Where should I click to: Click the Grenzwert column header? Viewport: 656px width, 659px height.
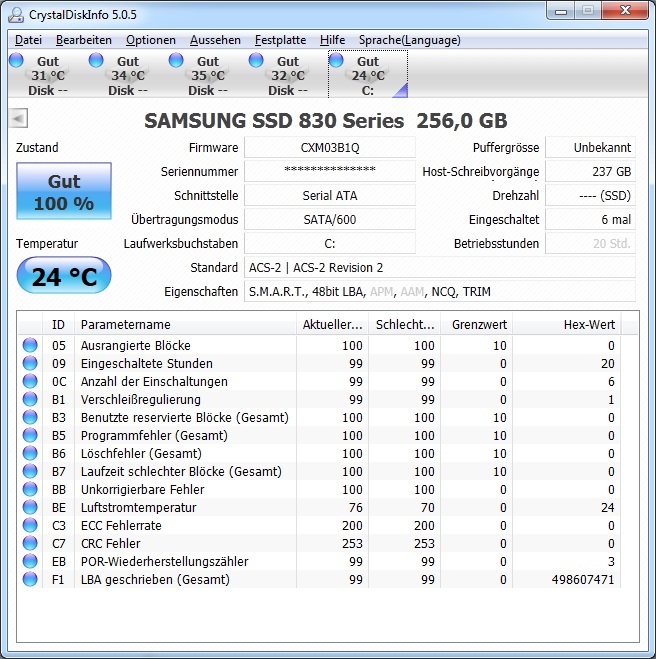pyautogui.click(x=477, y=324)
